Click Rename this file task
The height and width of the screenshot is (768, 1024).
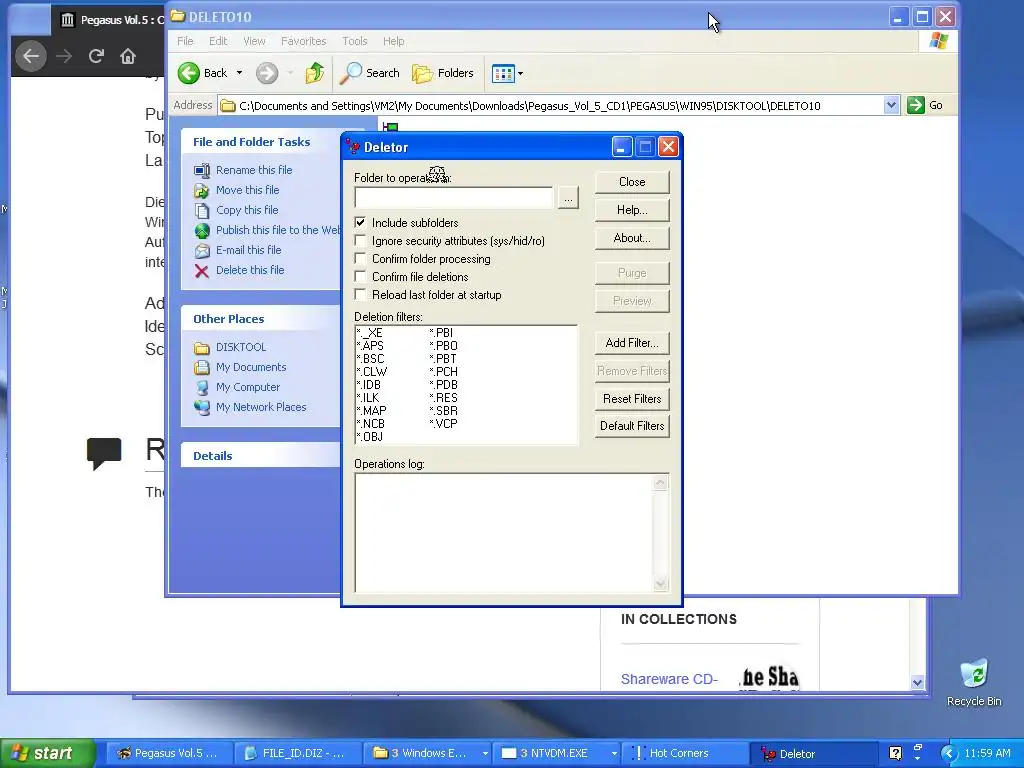(254, 170)
